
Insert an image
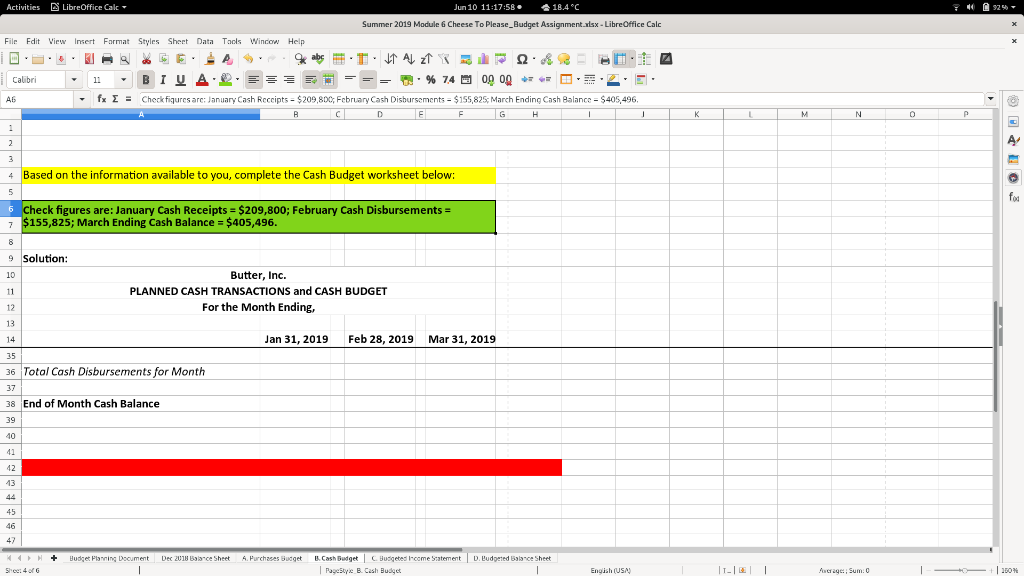(466, 59)
